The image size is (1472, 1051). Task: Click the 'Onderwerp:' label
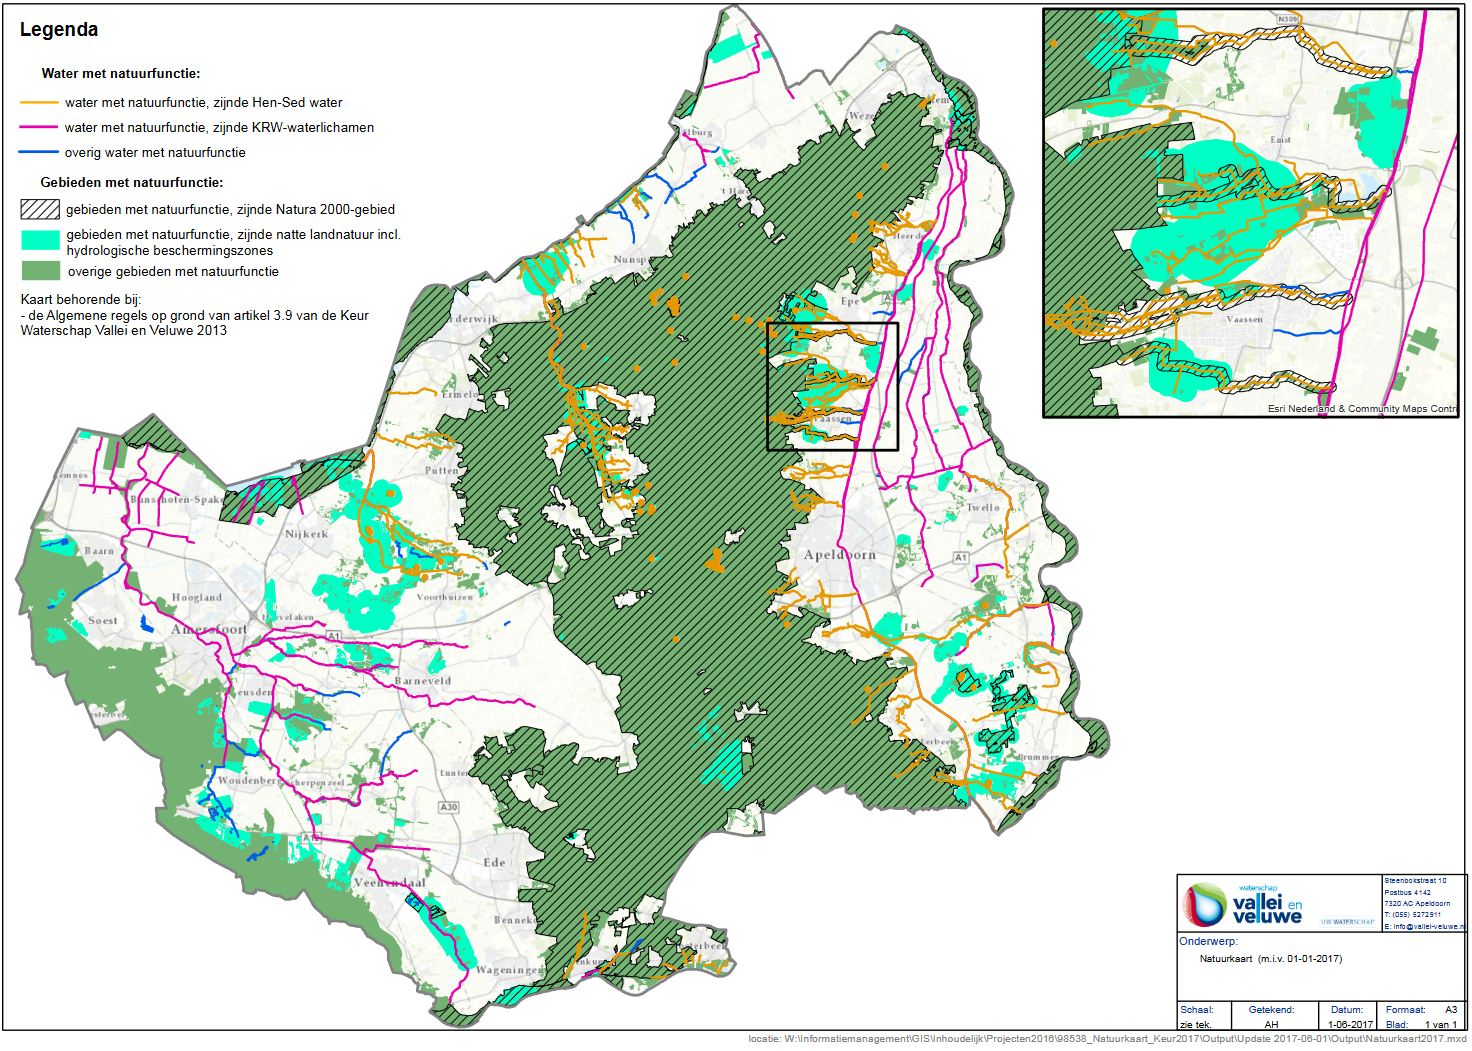pyautogui.click(x=1208, y=941)
